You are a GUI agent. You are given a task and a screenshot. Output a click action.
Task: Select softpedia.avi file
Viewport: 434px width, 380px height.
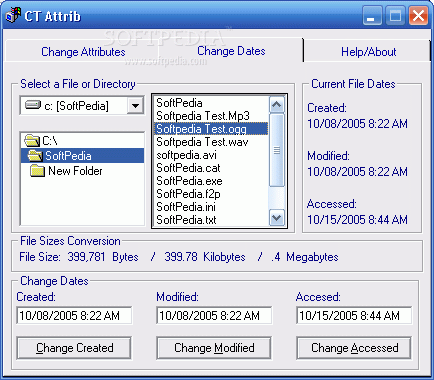(211, 155)
